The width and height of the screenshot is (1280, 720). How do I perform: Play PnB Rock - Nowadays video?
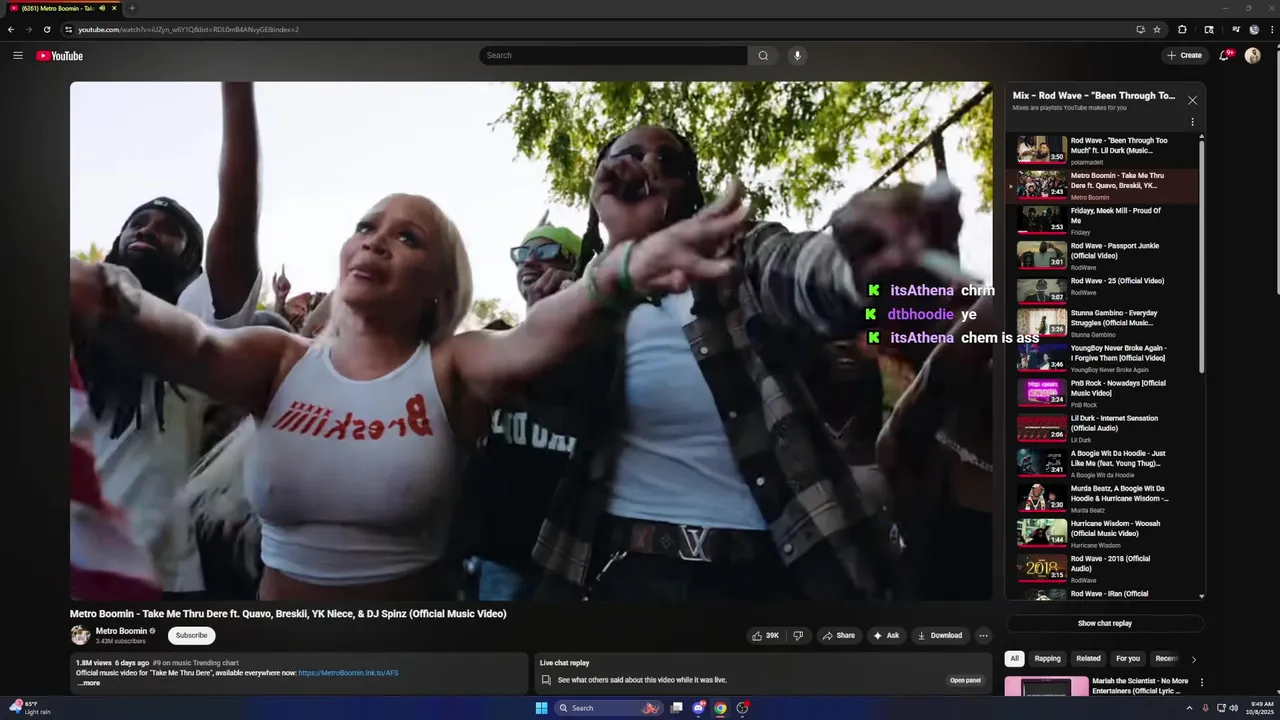[1103, 392]
